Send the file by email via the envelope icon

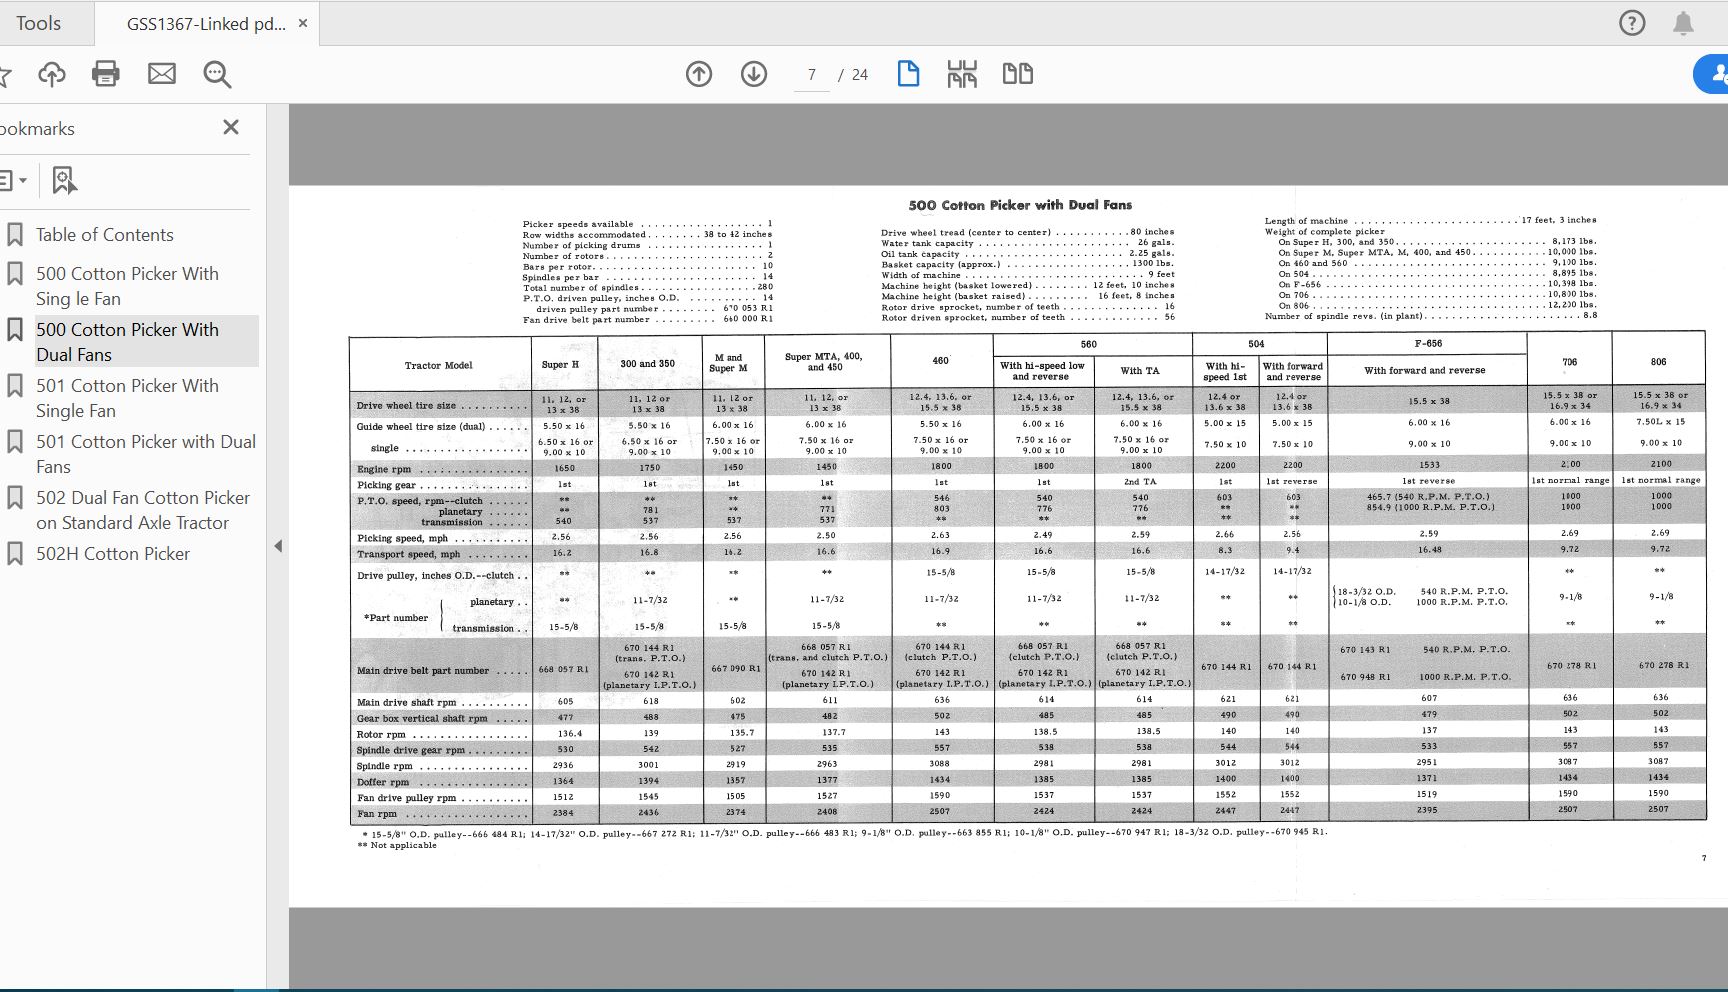tap(162, 74)
